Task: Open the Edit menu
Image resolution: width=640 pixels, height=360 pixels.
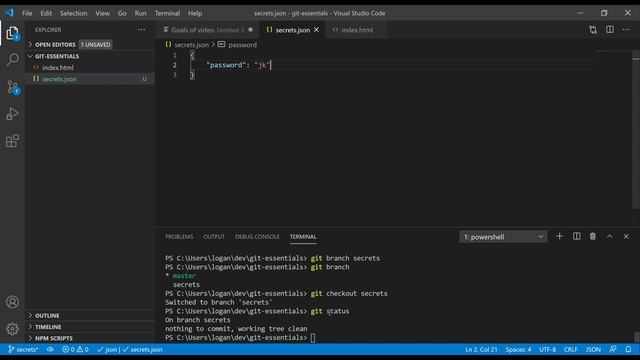Action: (x=46, y=13)
